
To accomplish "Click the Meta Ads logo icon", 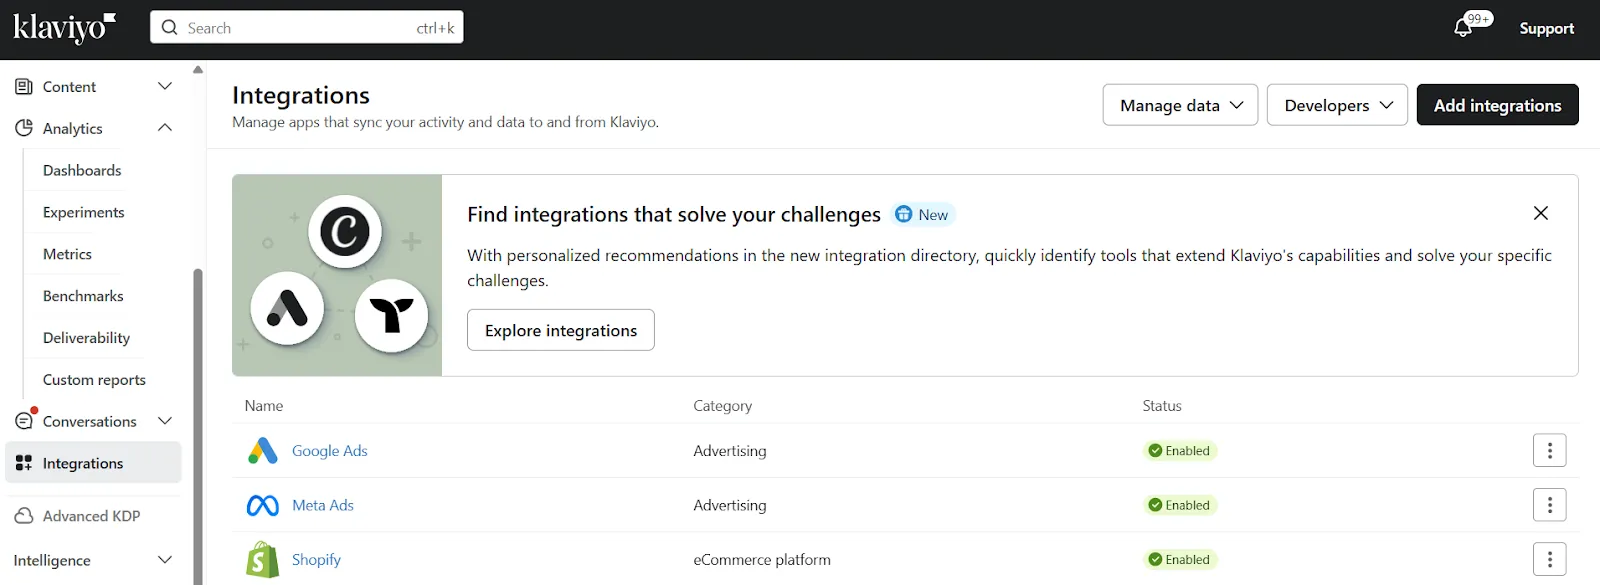I will point(263,505).
